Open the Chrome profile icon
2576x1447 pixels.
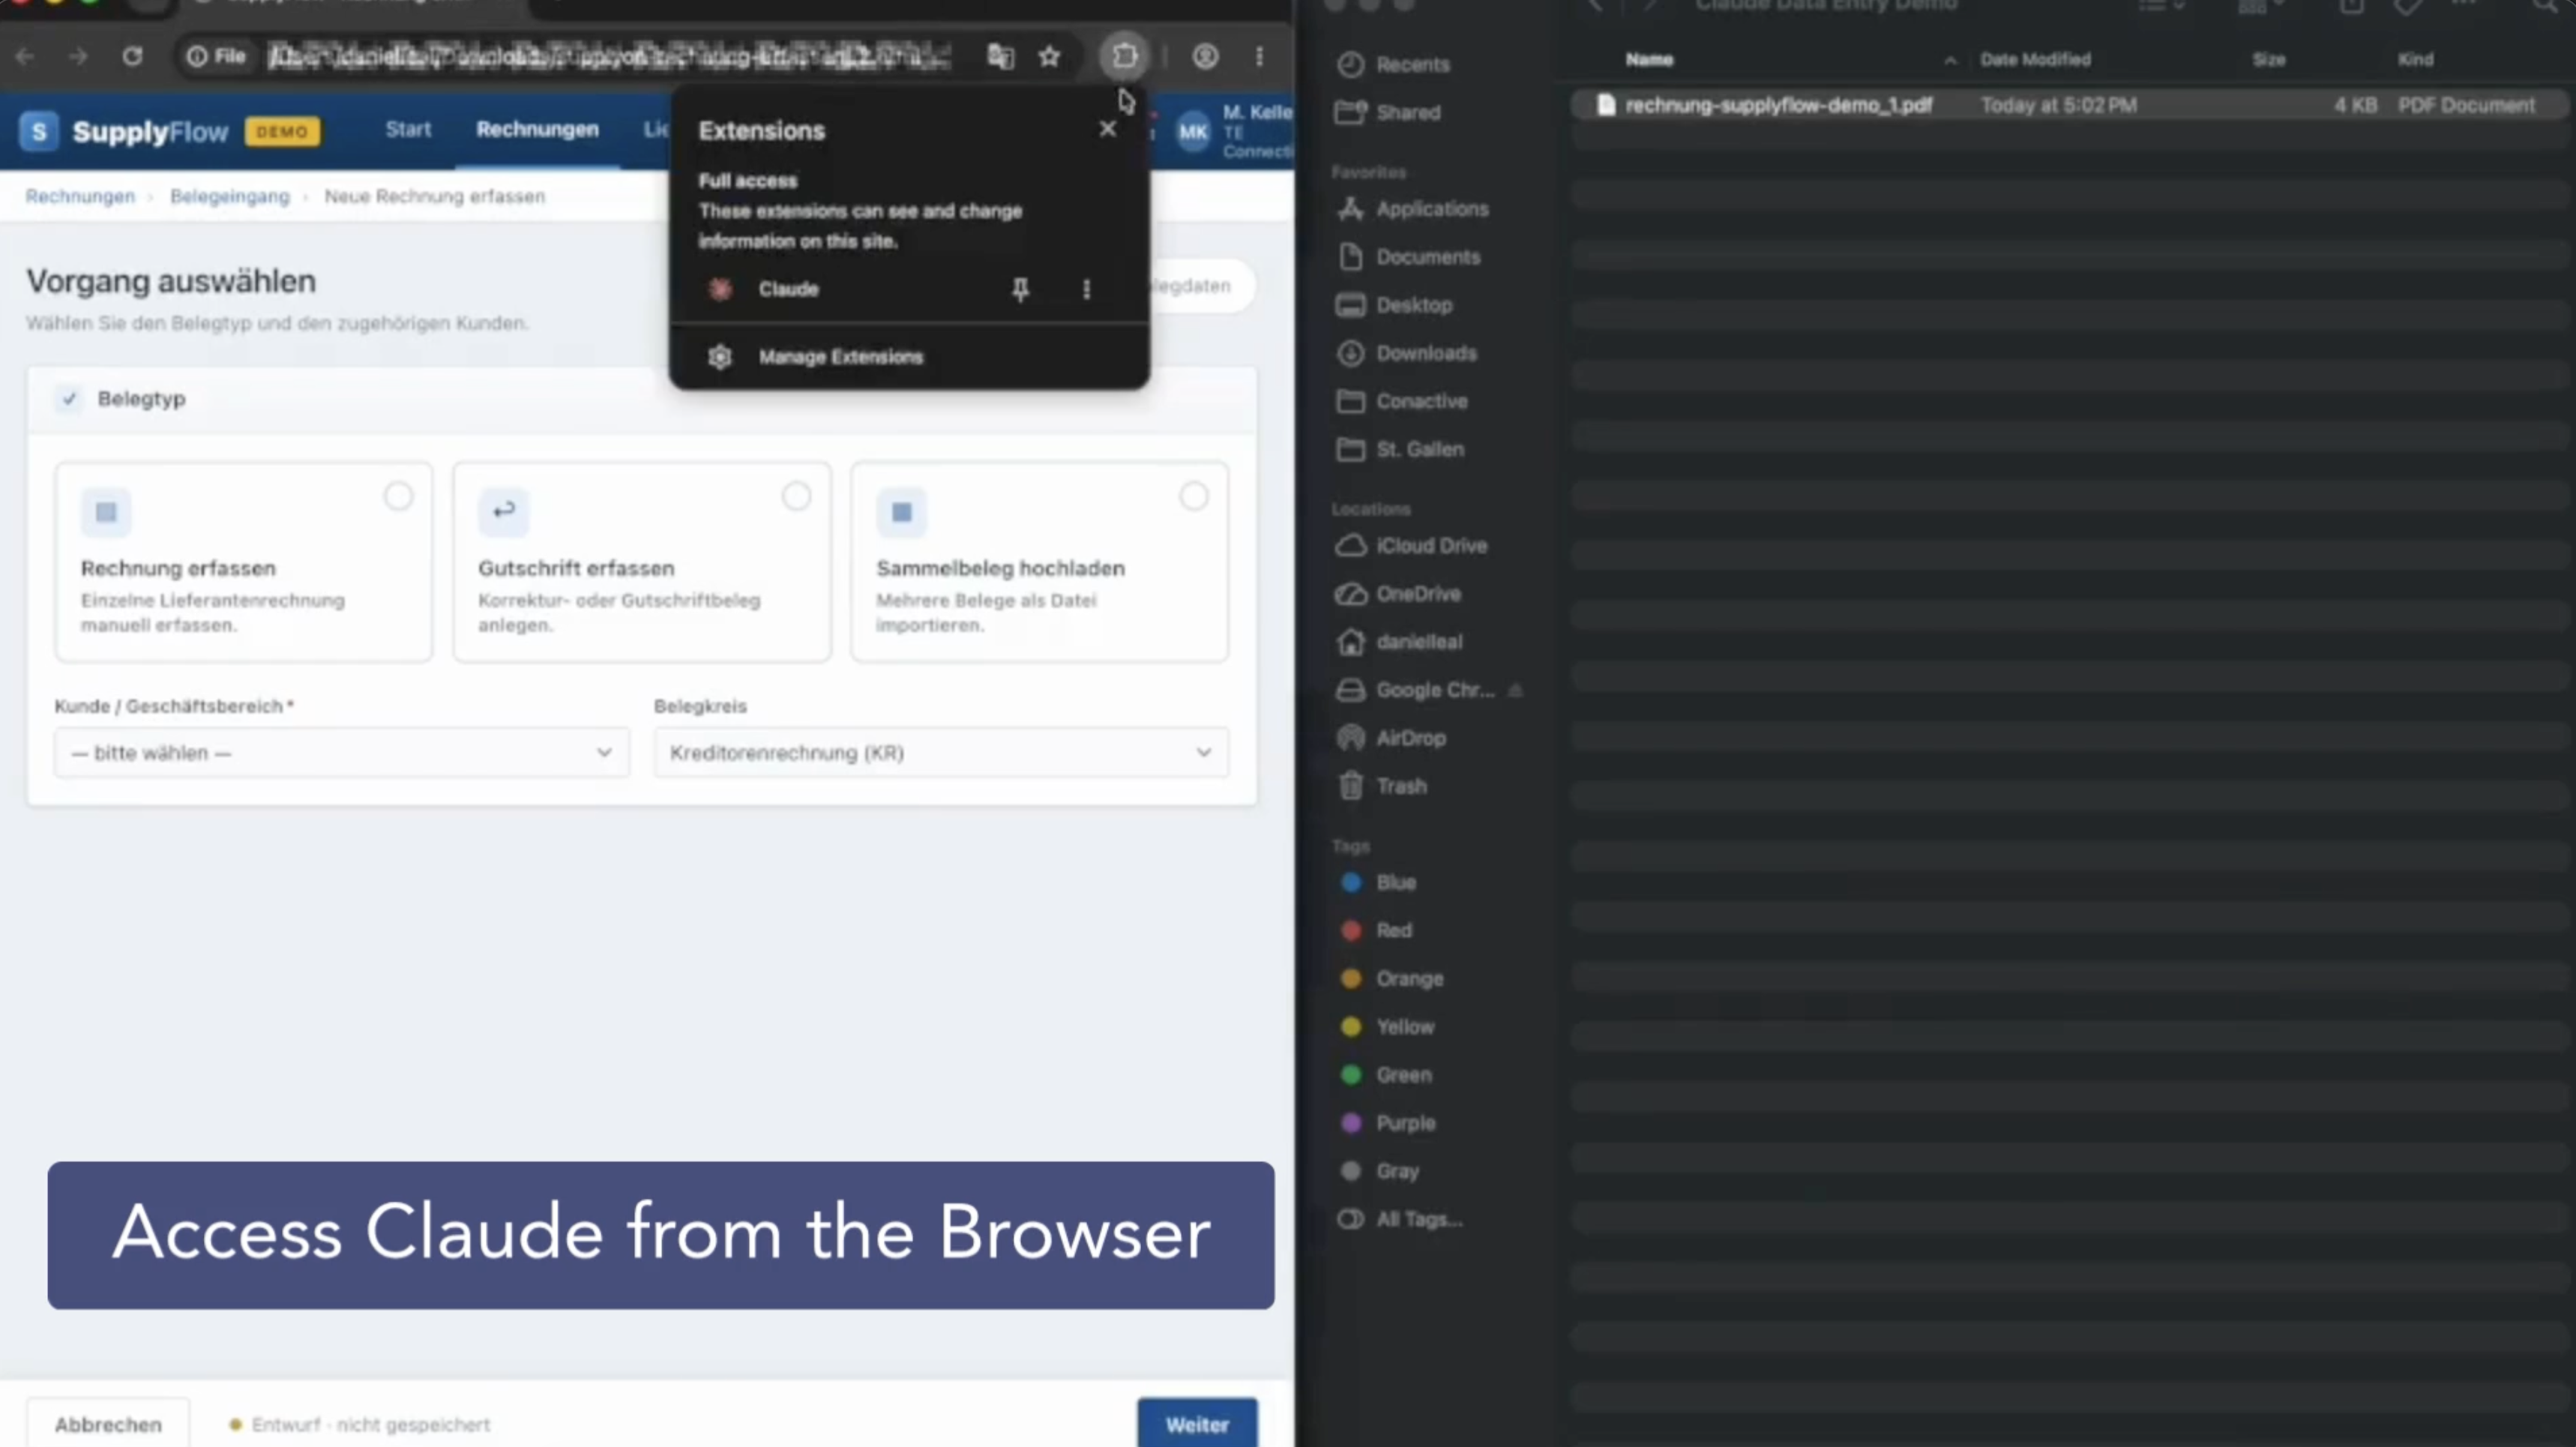coord(1205,57)
